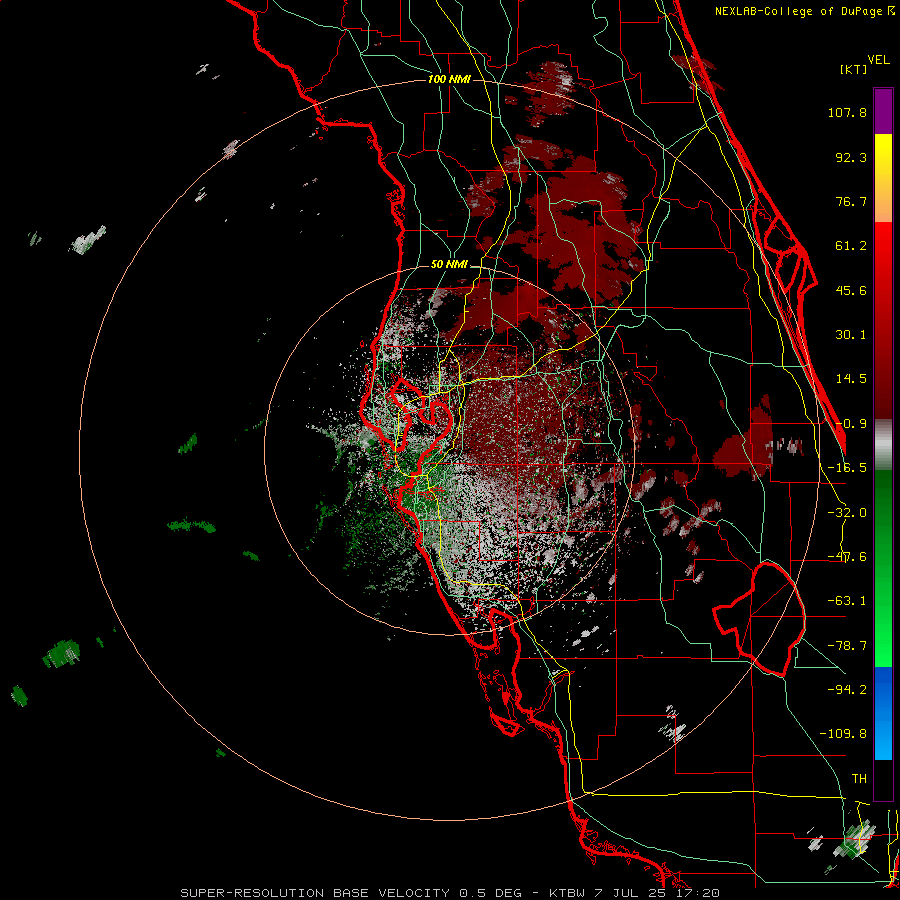Click the 14.5 velocity scale value
The width and height of the screenshot is (900, 900).
(851, 379)
